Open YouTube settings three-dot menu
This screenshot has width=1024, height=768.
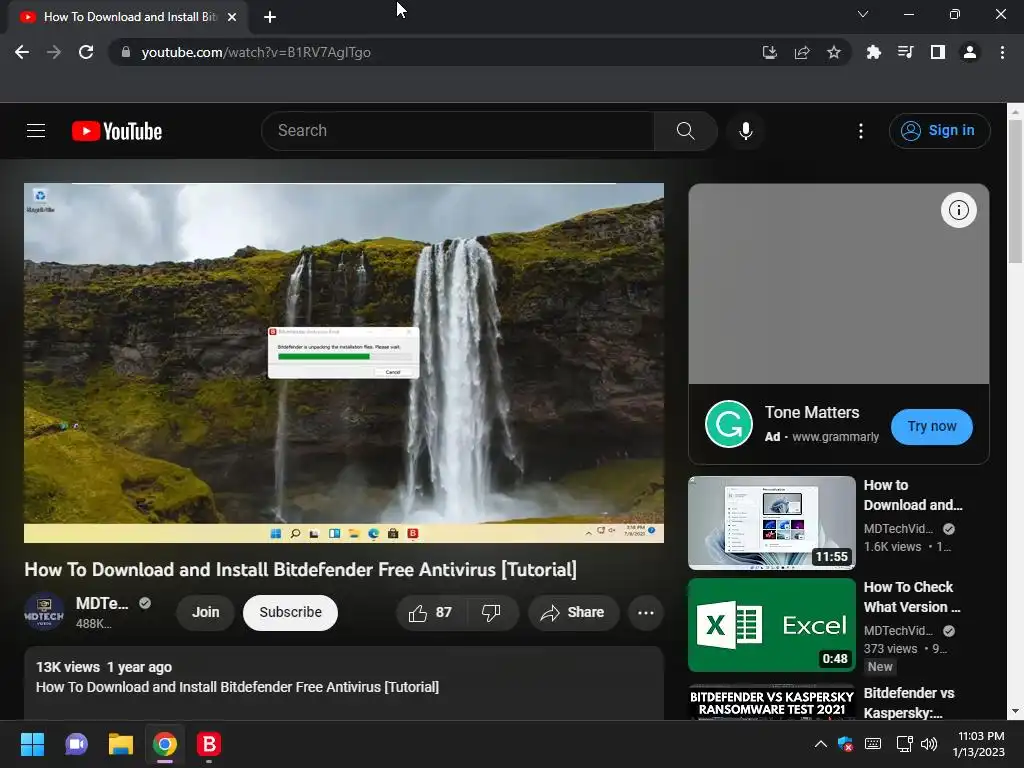[861, 131]
